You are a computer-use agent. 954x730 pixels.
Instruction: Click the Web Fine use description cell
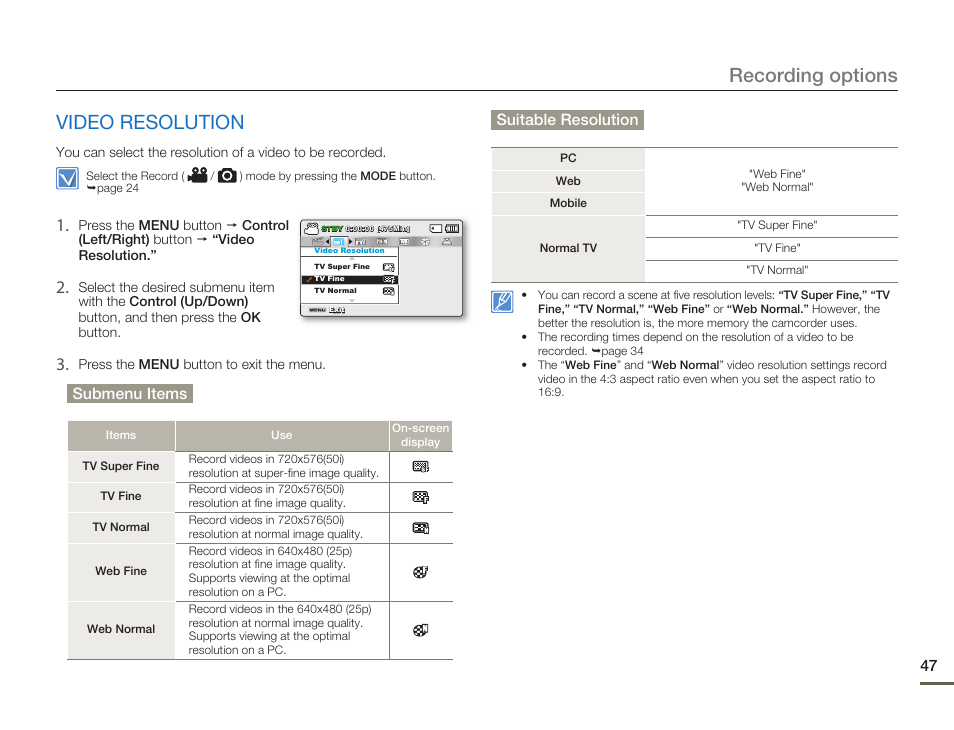click(282, 571)
